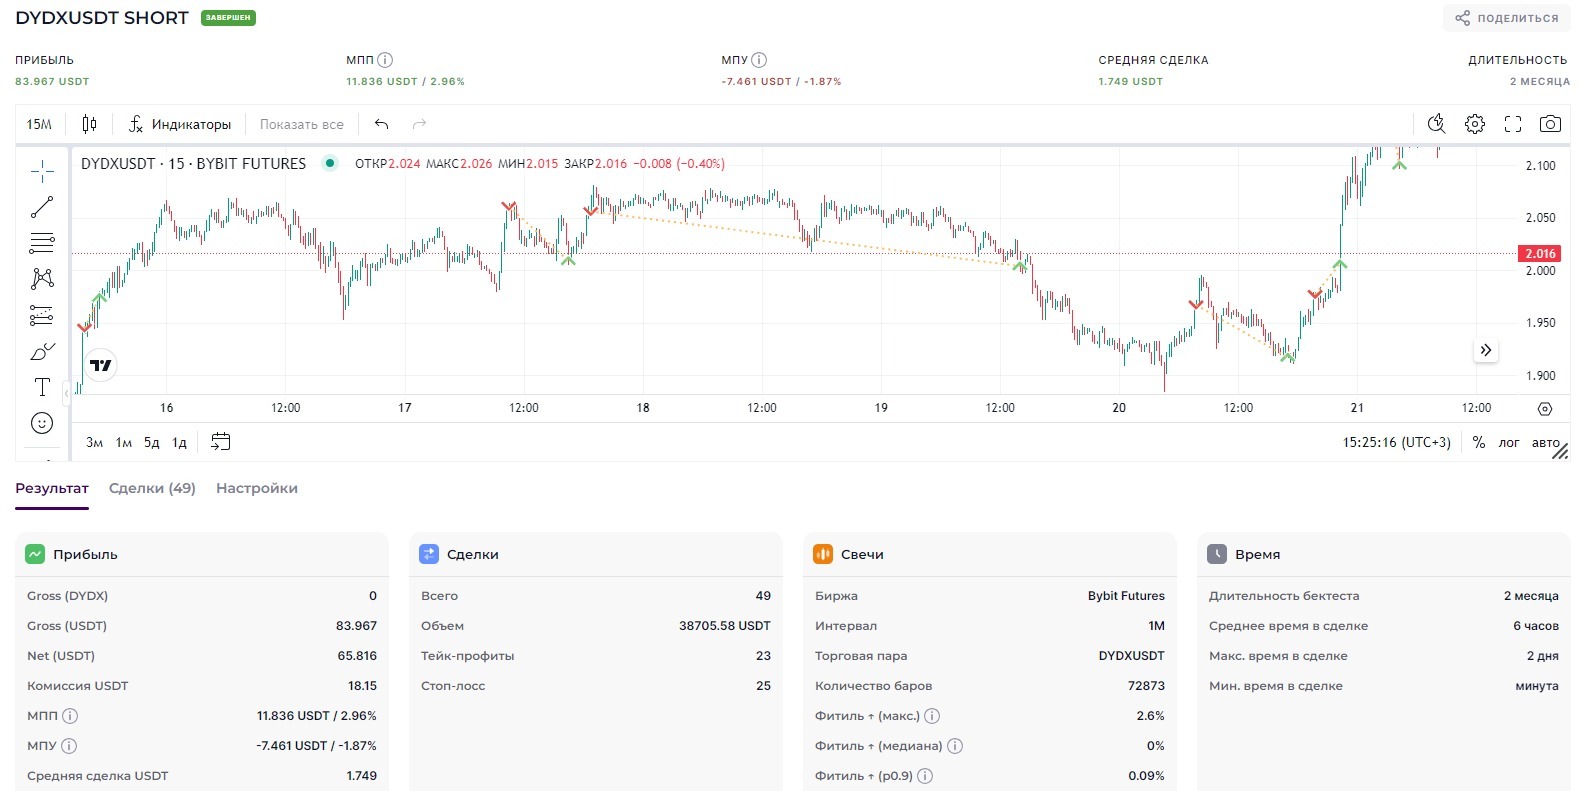The image size is (1587, 791).
Task: Switch to the Сделки (49) tab
Action: click(x=152, y=488)
